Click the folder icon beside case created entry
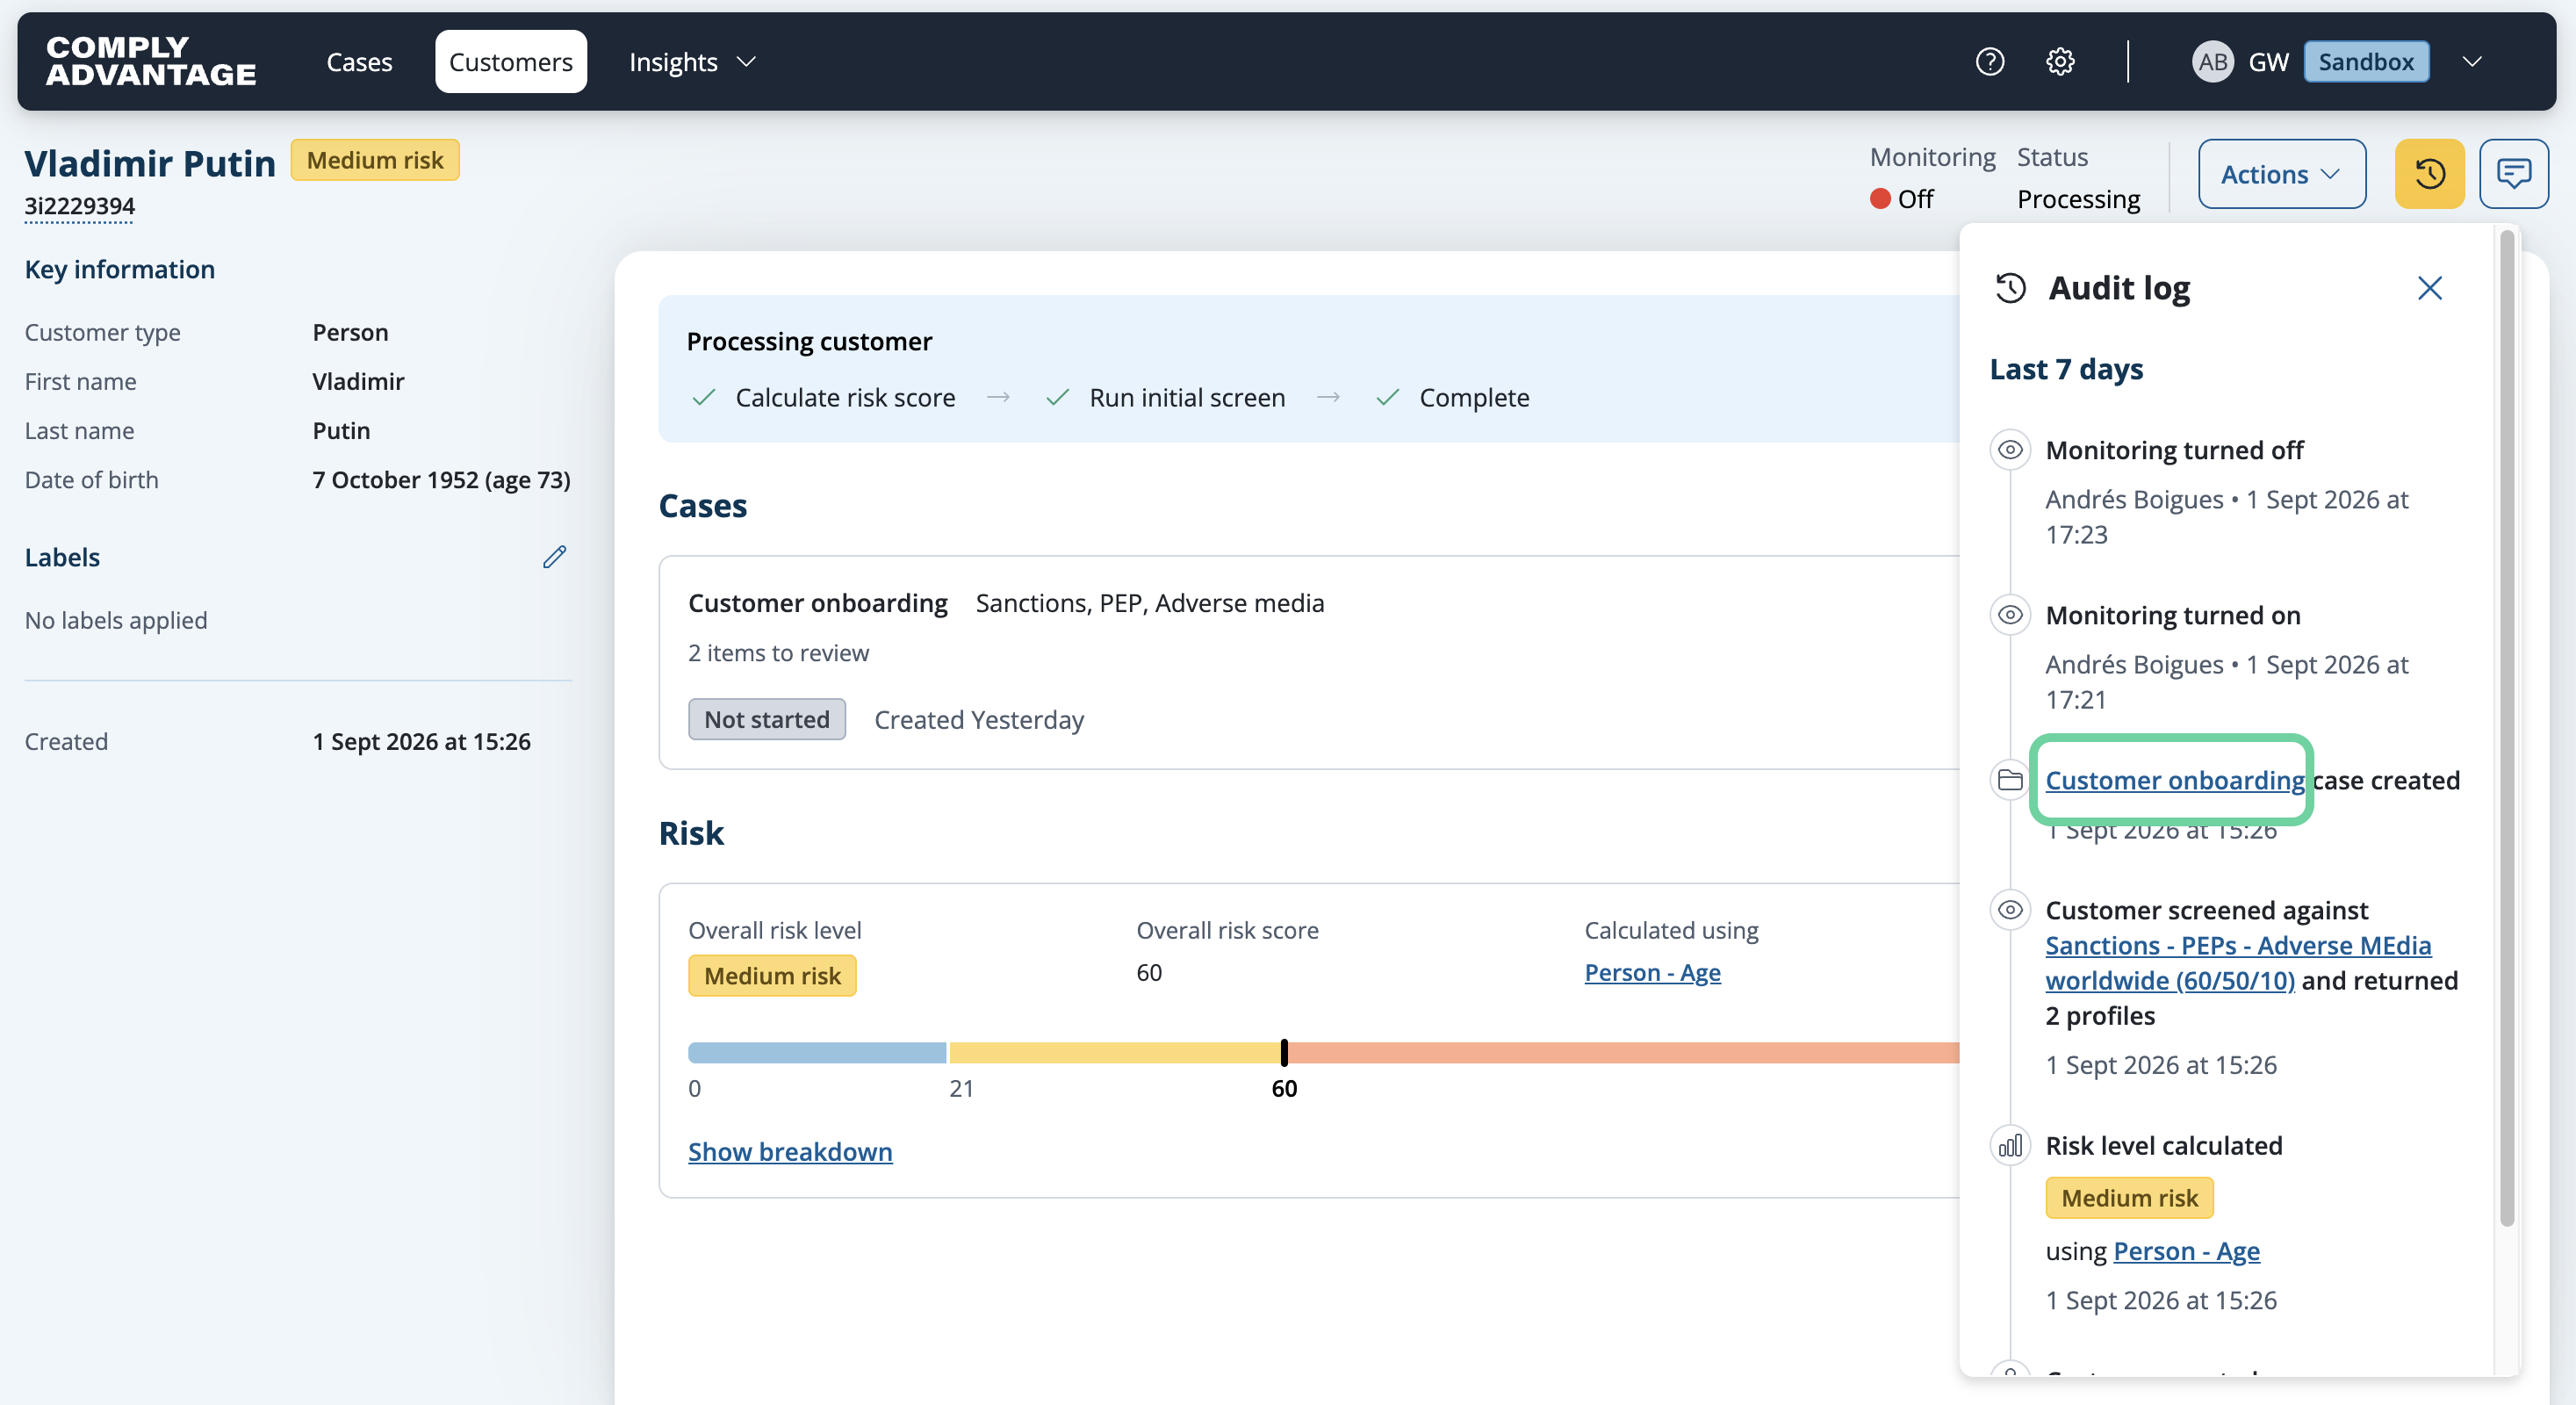 (x=2010, y=780)
